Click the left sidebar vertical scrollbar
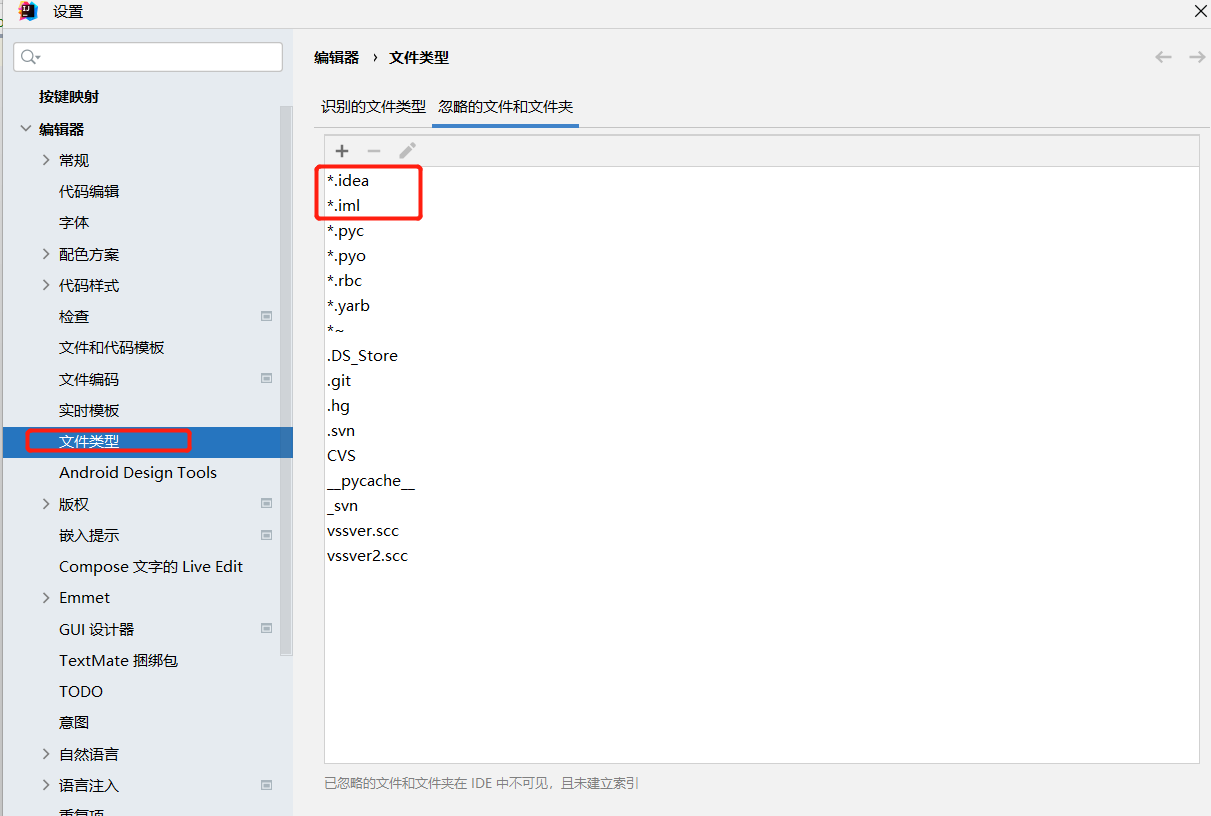The image size is (1211, 816). point(286,380)
